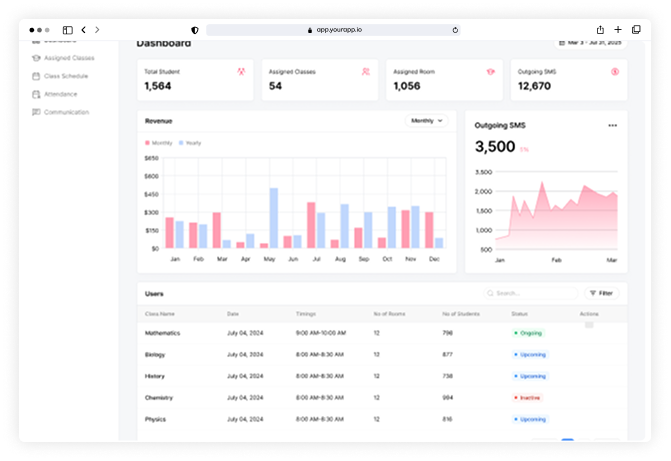This screenshot has width=671, height=461.
Task: Click the privacy shield icon near address bar
Action: (195, 30)
